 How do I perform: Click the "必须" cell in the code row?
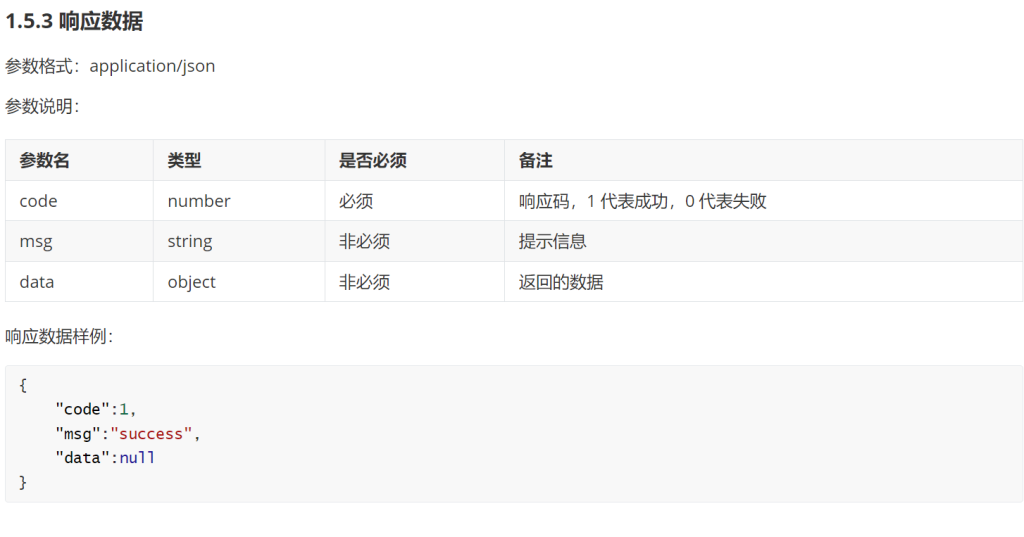click(356, 201)
